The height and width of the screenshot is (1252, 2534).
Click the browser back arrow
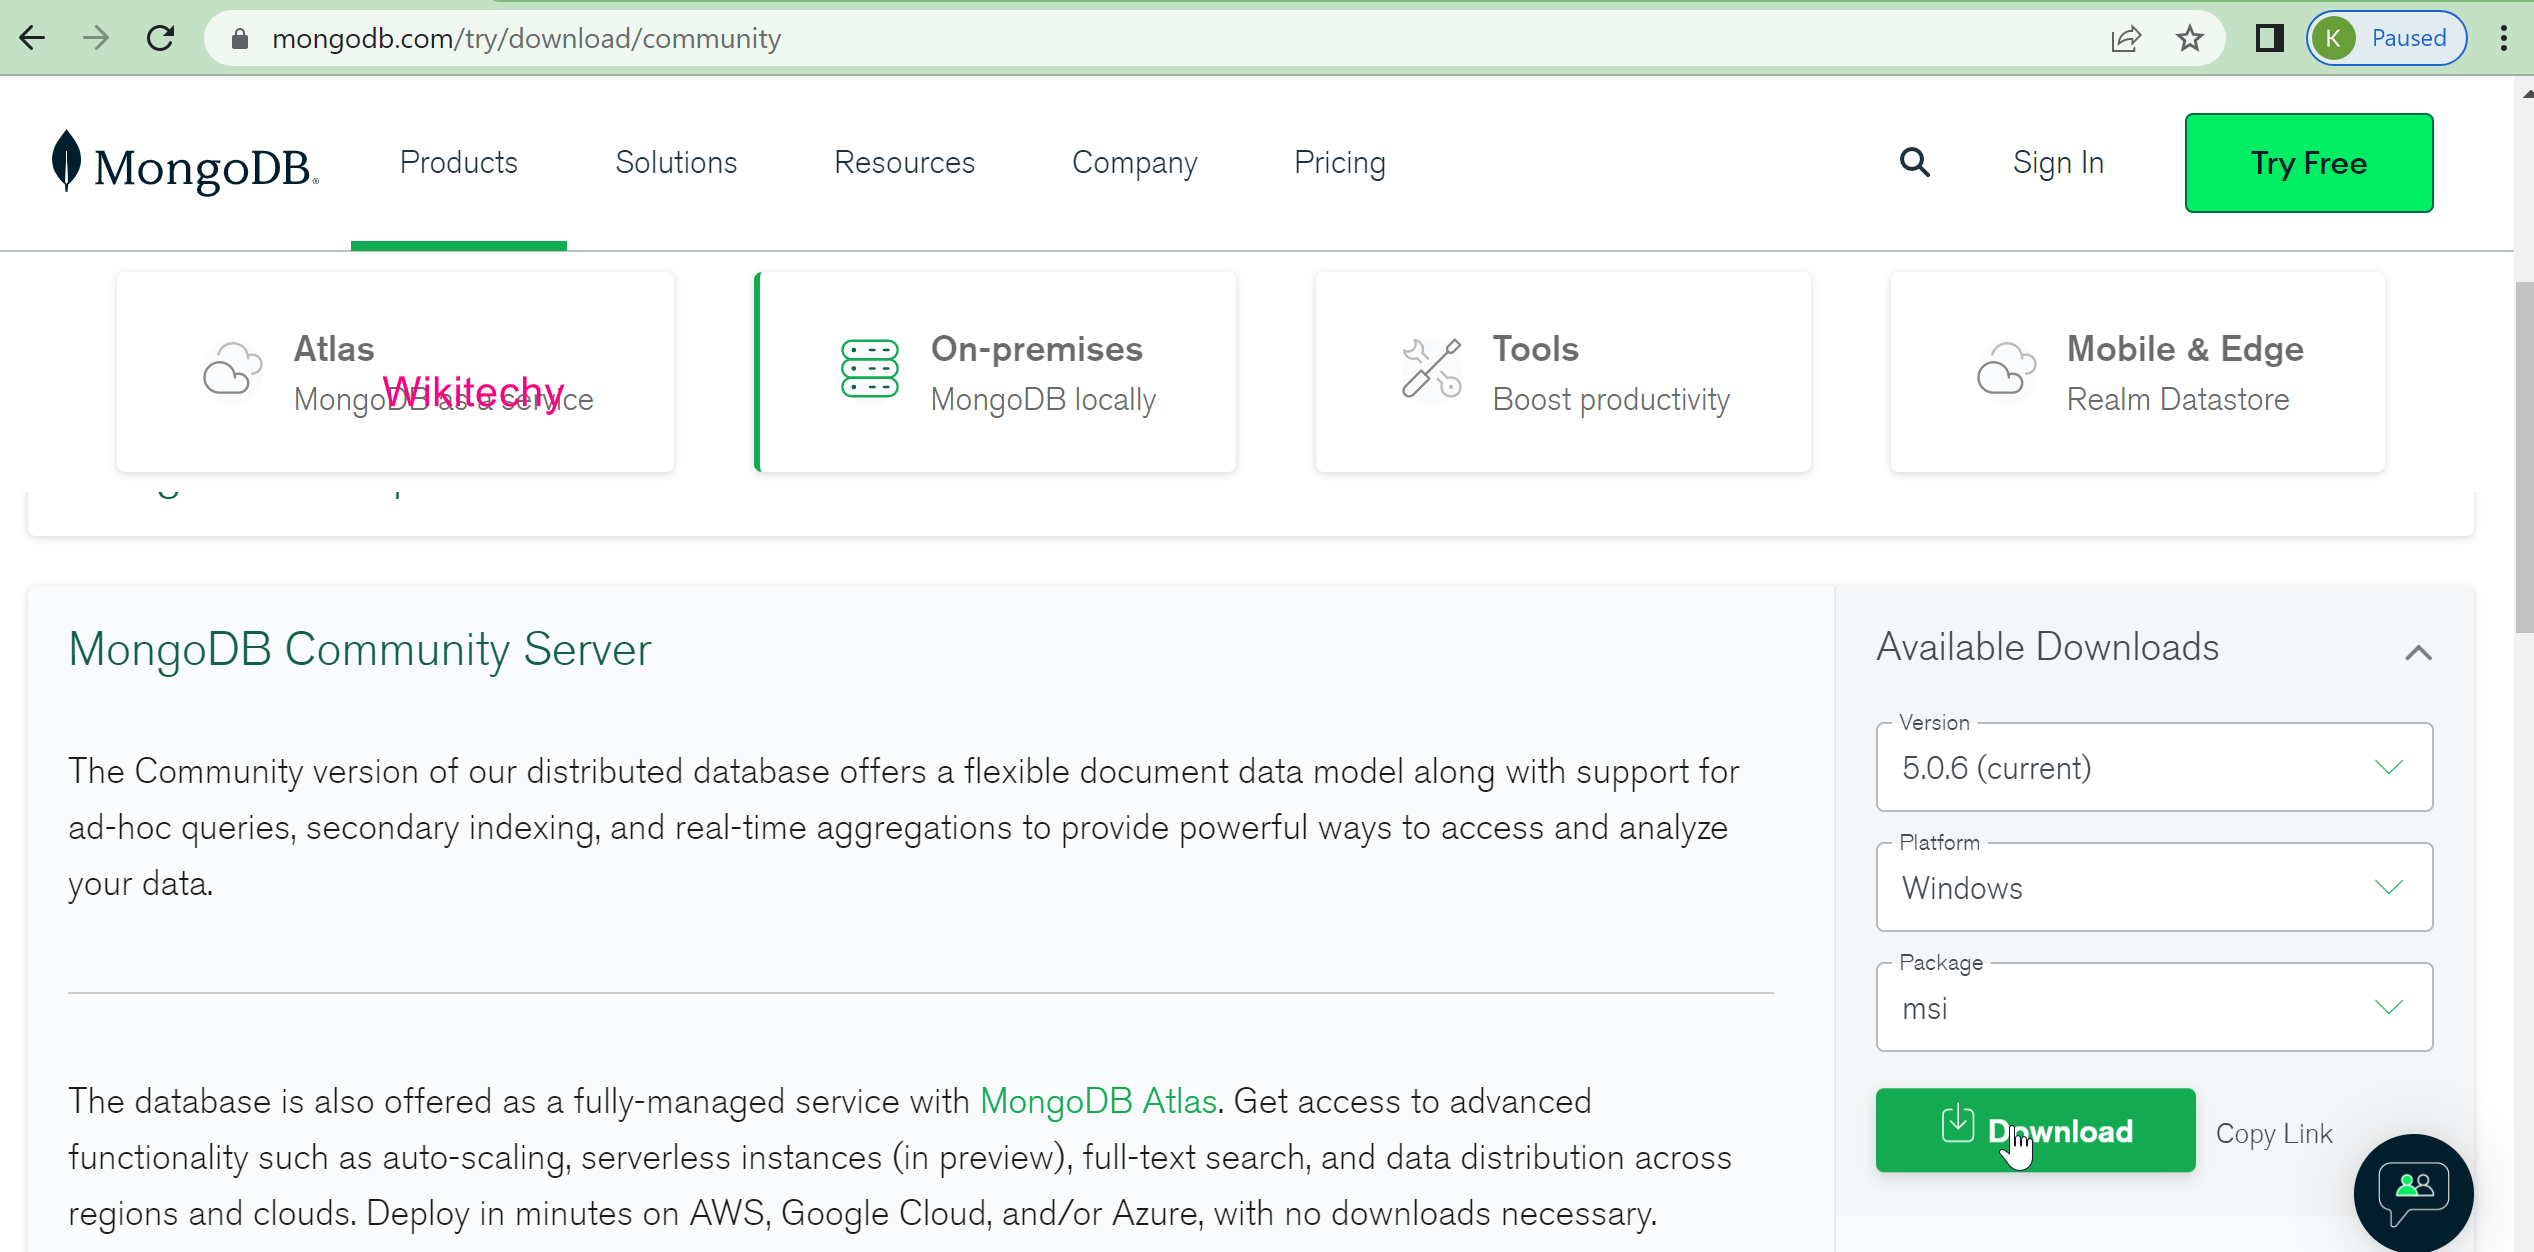point(32,38)
